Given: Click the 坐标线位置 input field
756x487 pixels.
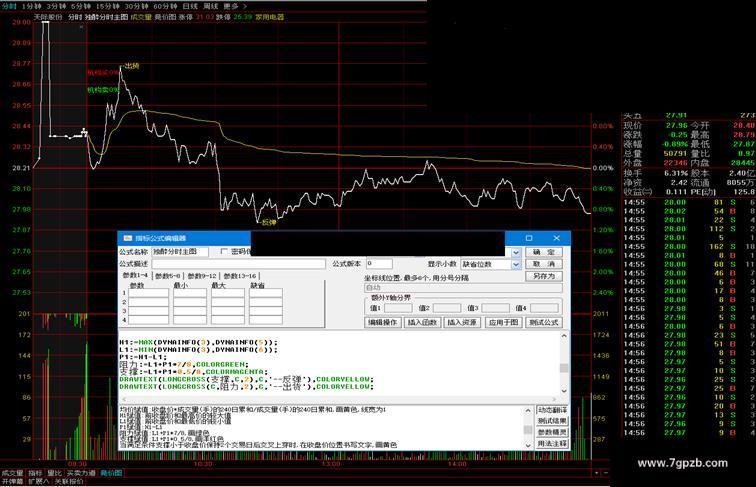Looking at the screenshot, I should click(463, 288).
